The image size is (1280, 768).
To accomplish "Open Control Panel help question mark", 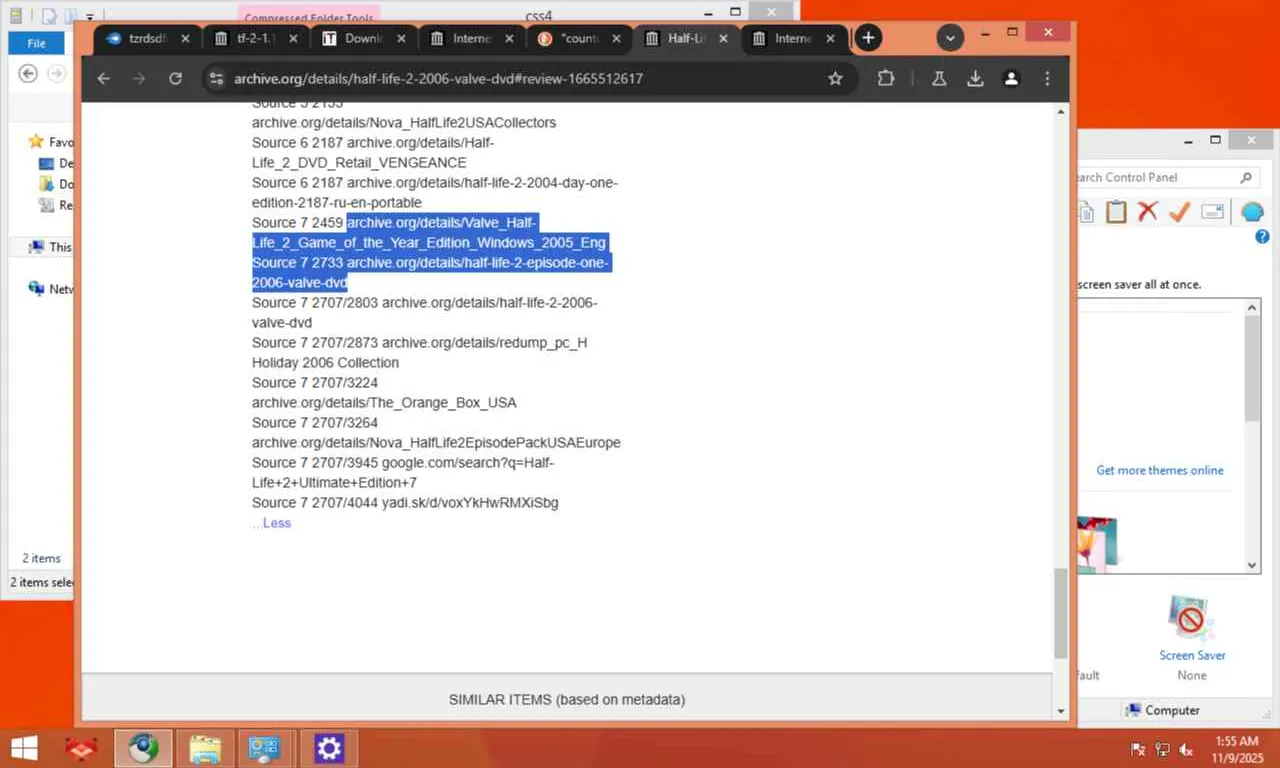I will [1262, 237].
